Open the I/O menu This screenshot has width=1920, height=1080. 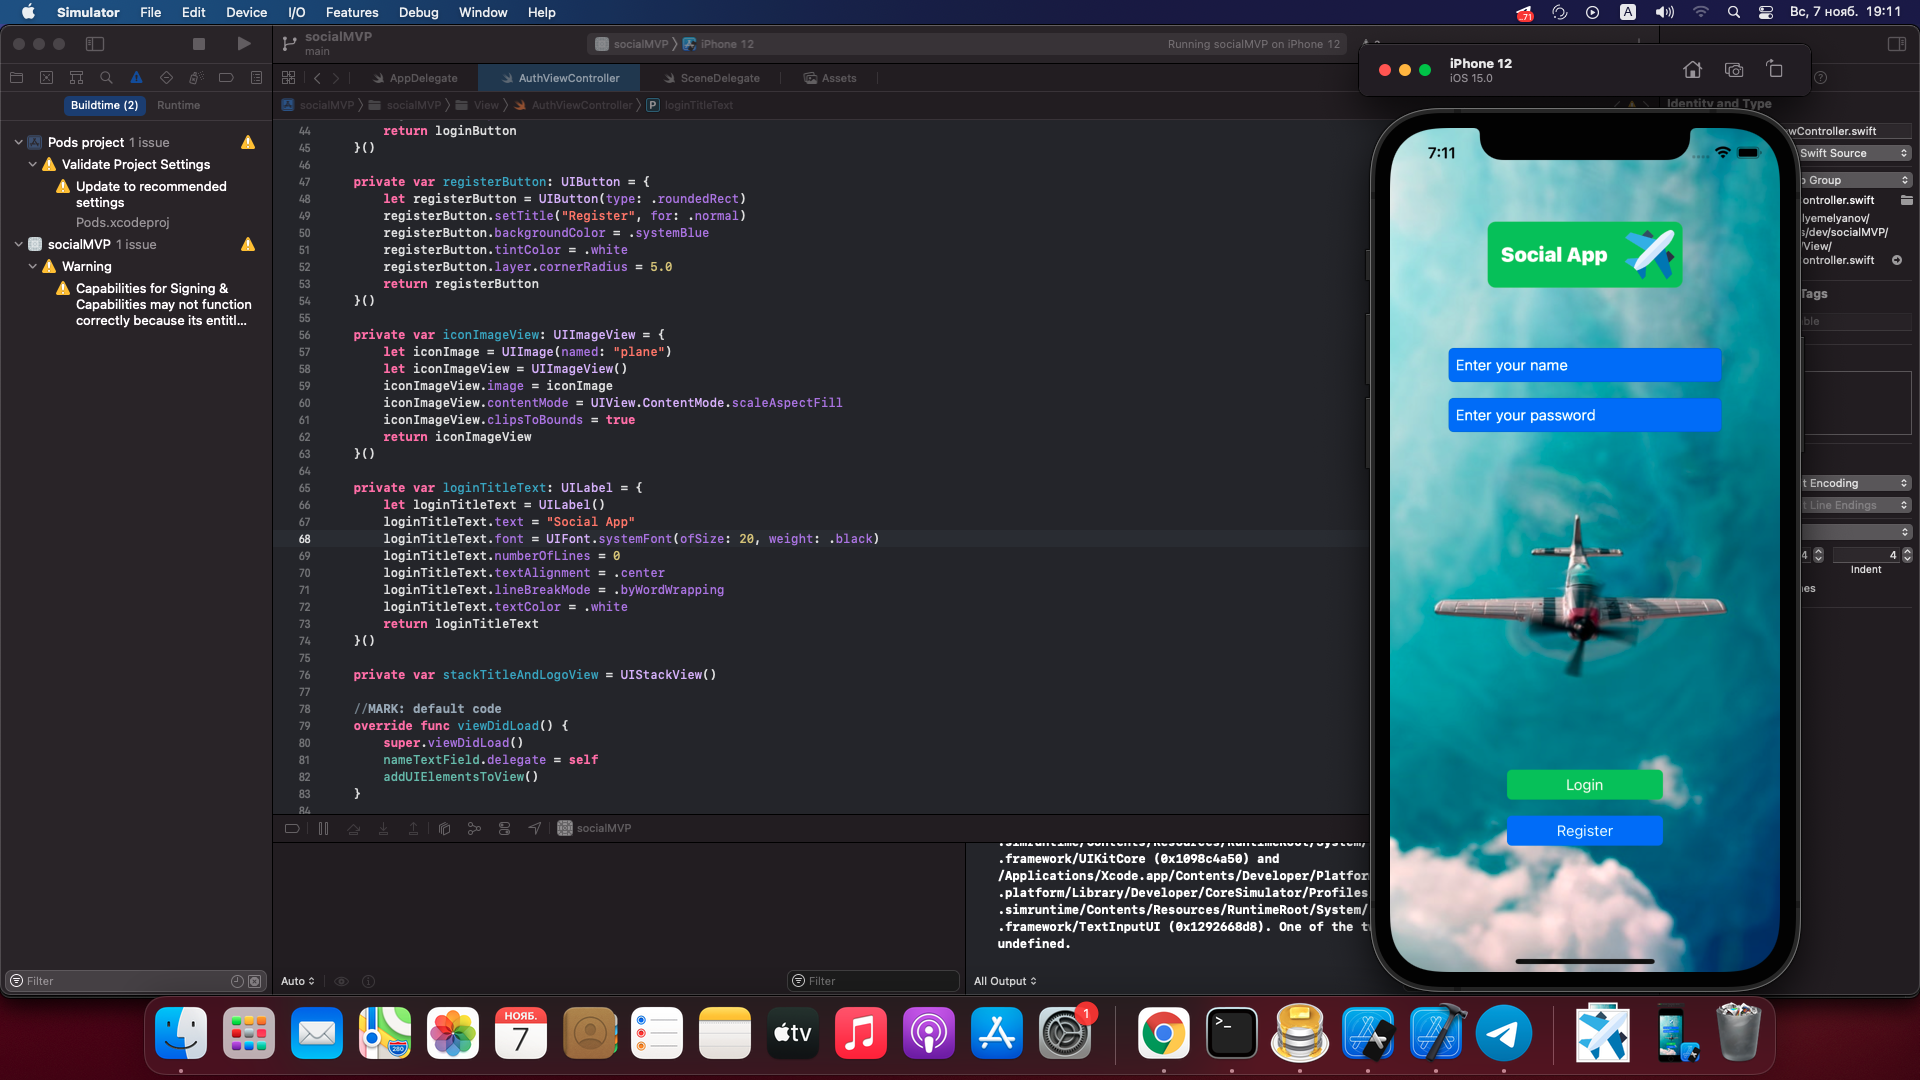pos(296,12)
